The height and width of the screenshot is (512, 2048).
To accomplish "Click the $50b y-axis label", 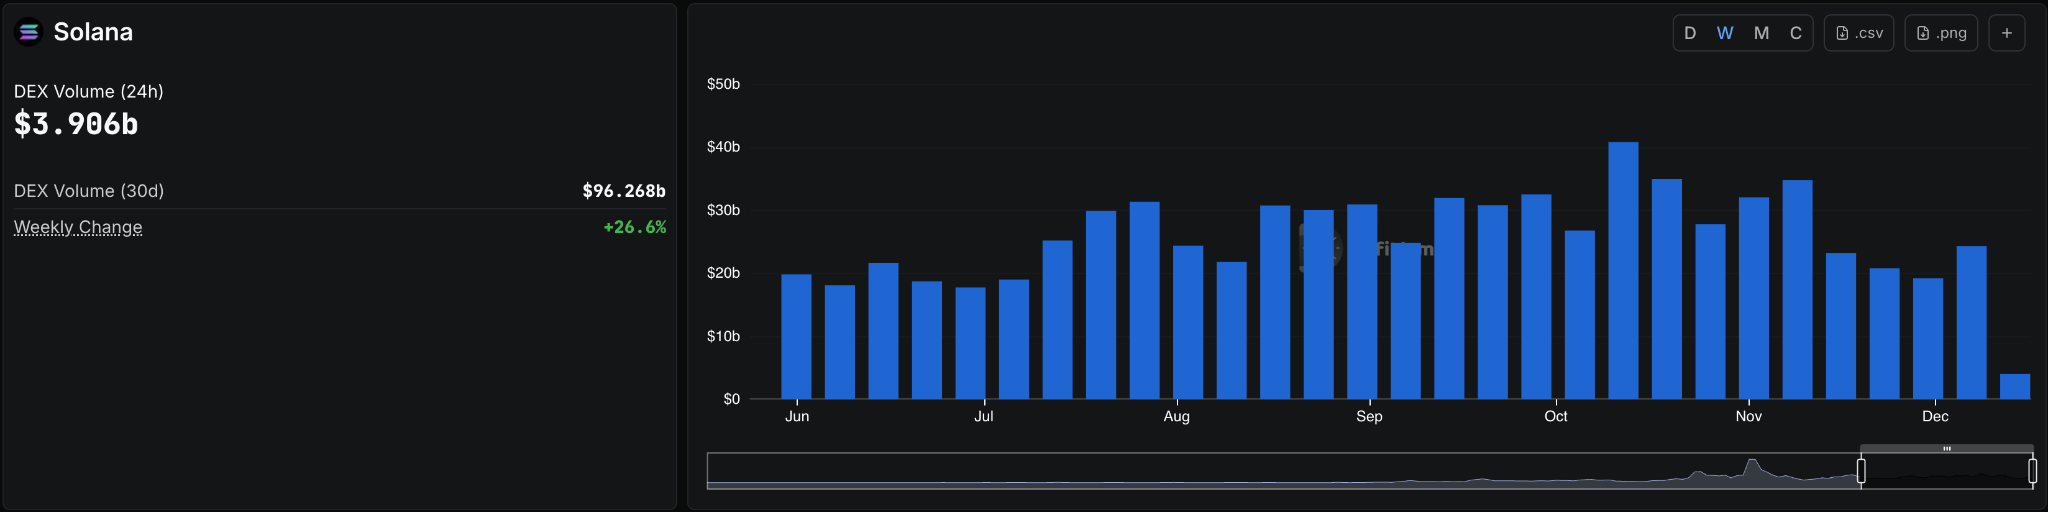I will [x=723, y=84].
